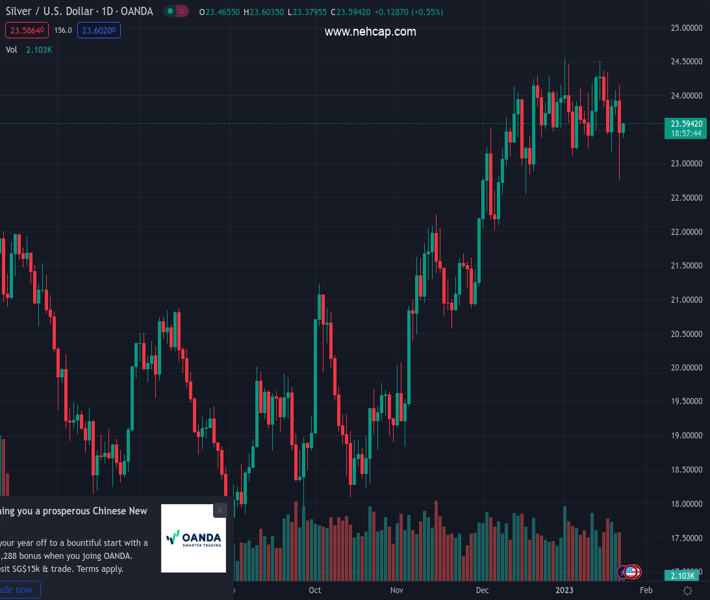Click the spread value 156.0
The height and width of the screenshot is (600, 710).
(63, 30)
